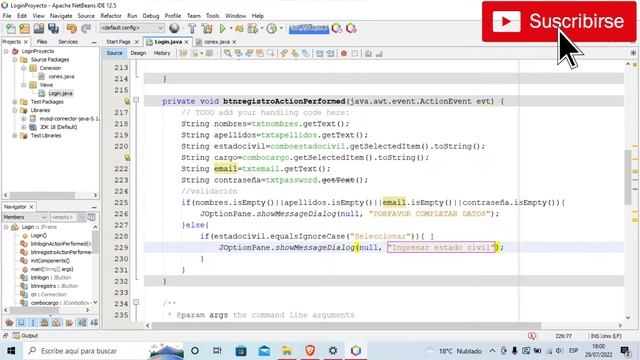Viewport: 640px width, 360px height.
Task: Click the Shift Line Left icon
Action: 320,53
